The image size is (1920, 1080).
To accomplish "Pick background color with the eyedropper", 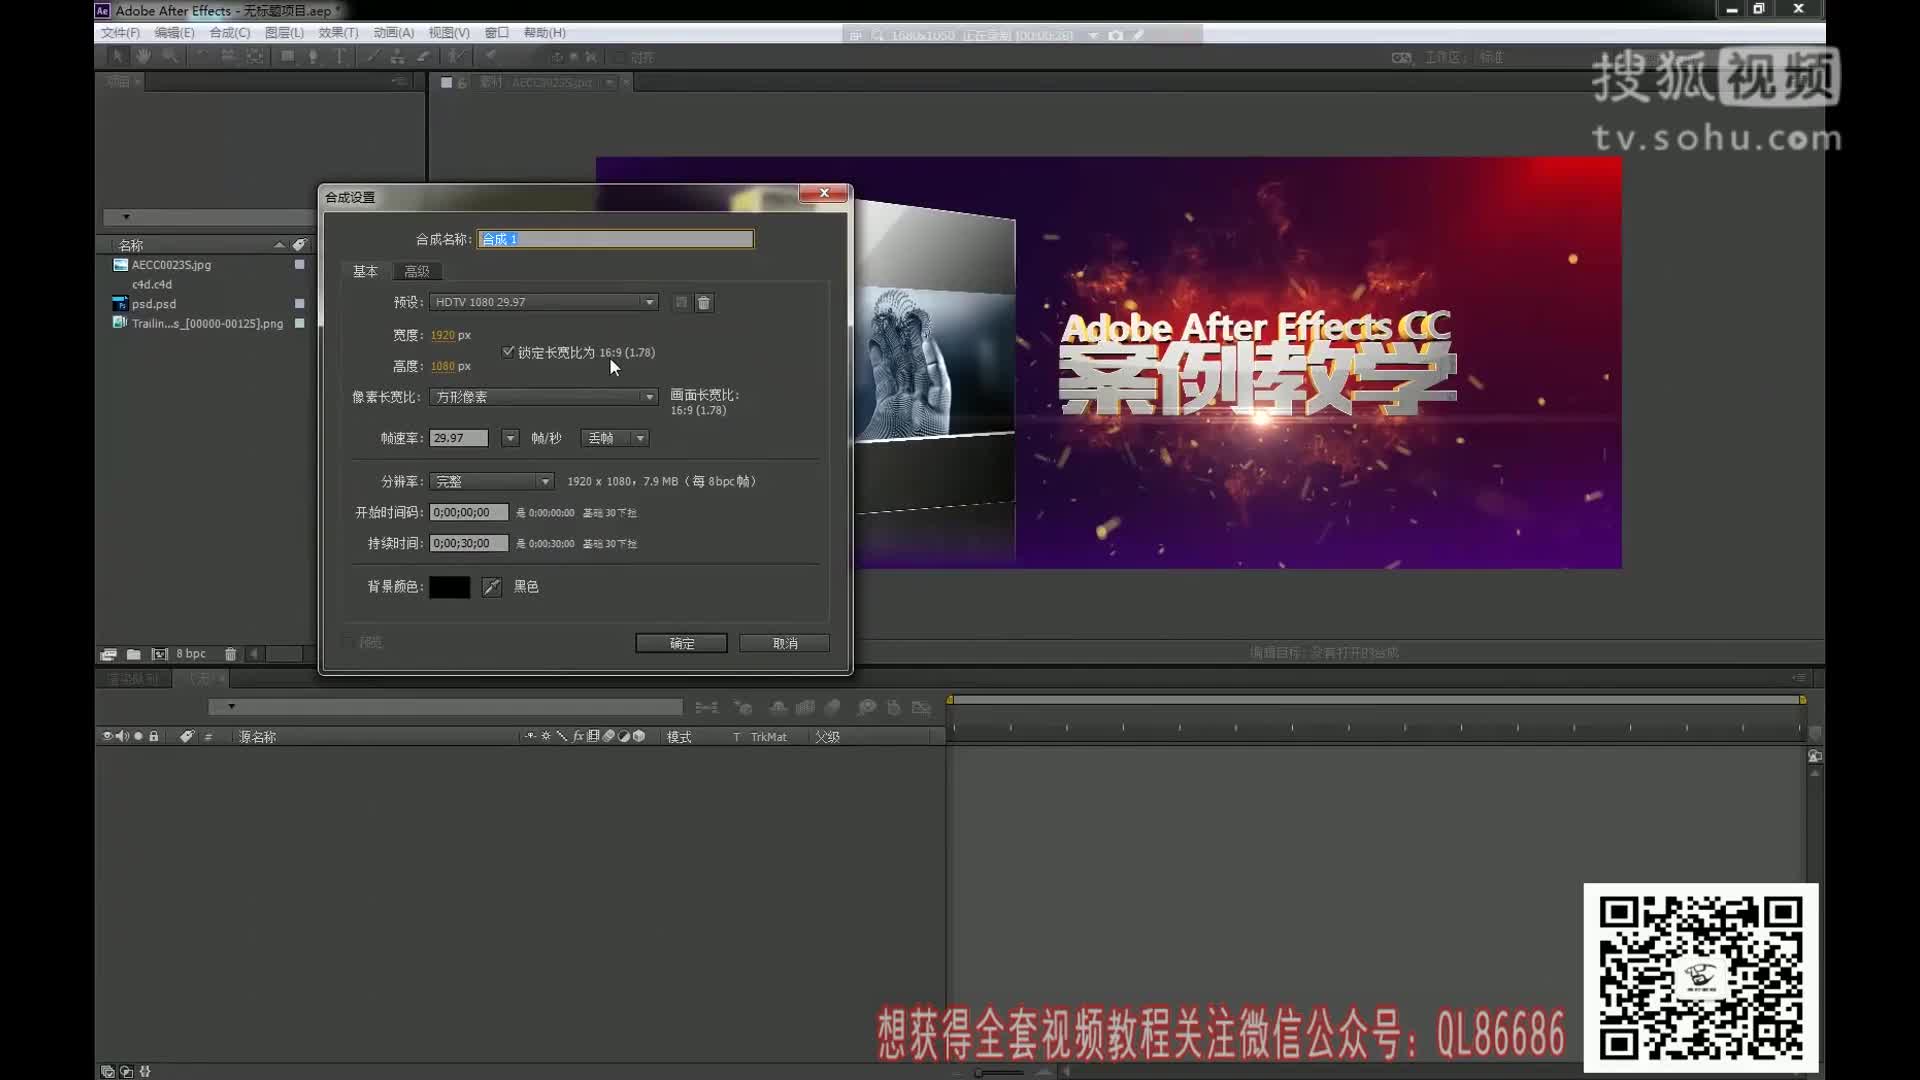I will pos(491,587).
